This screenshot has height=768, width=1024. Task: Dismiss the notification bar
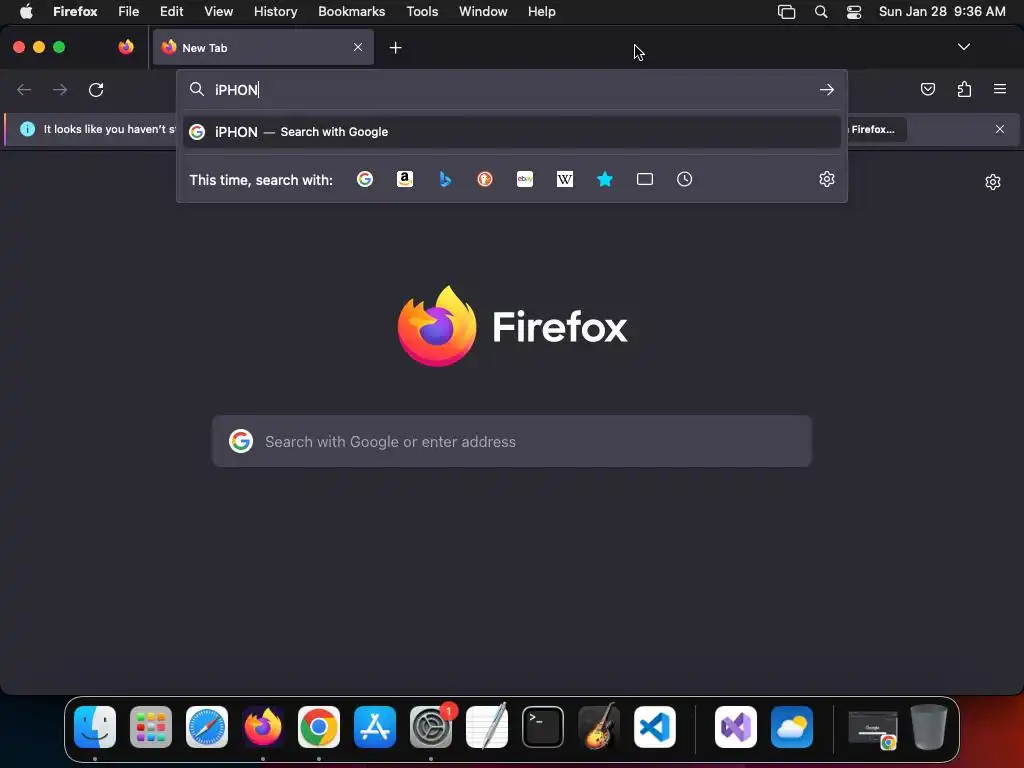click(1000, 129)
